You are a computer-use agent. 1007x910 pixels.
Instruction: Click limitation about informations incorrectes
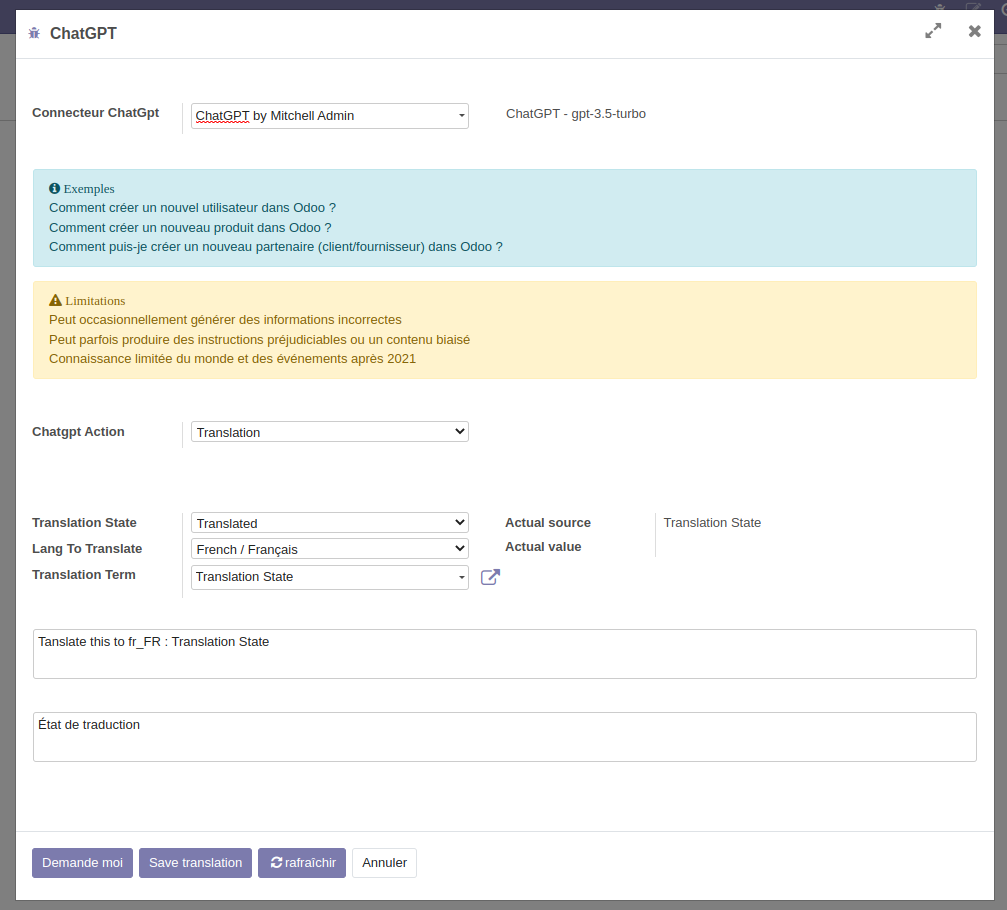point(225,320)
